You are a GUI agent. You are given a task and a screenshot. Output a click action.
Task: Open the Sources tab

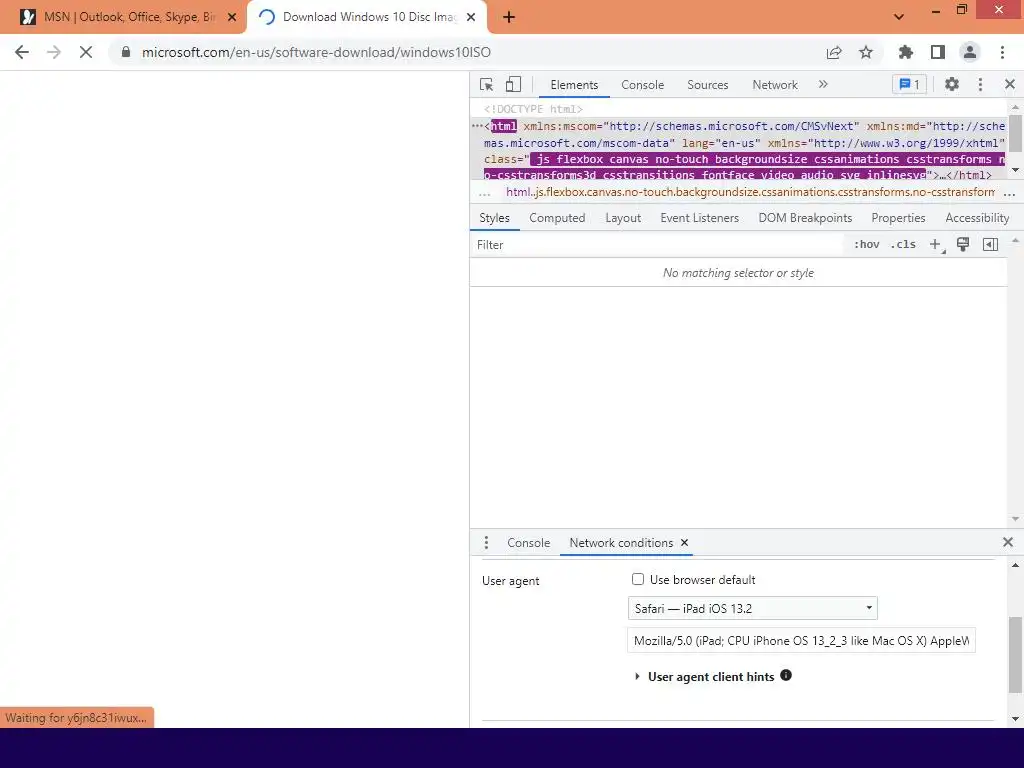707,85
